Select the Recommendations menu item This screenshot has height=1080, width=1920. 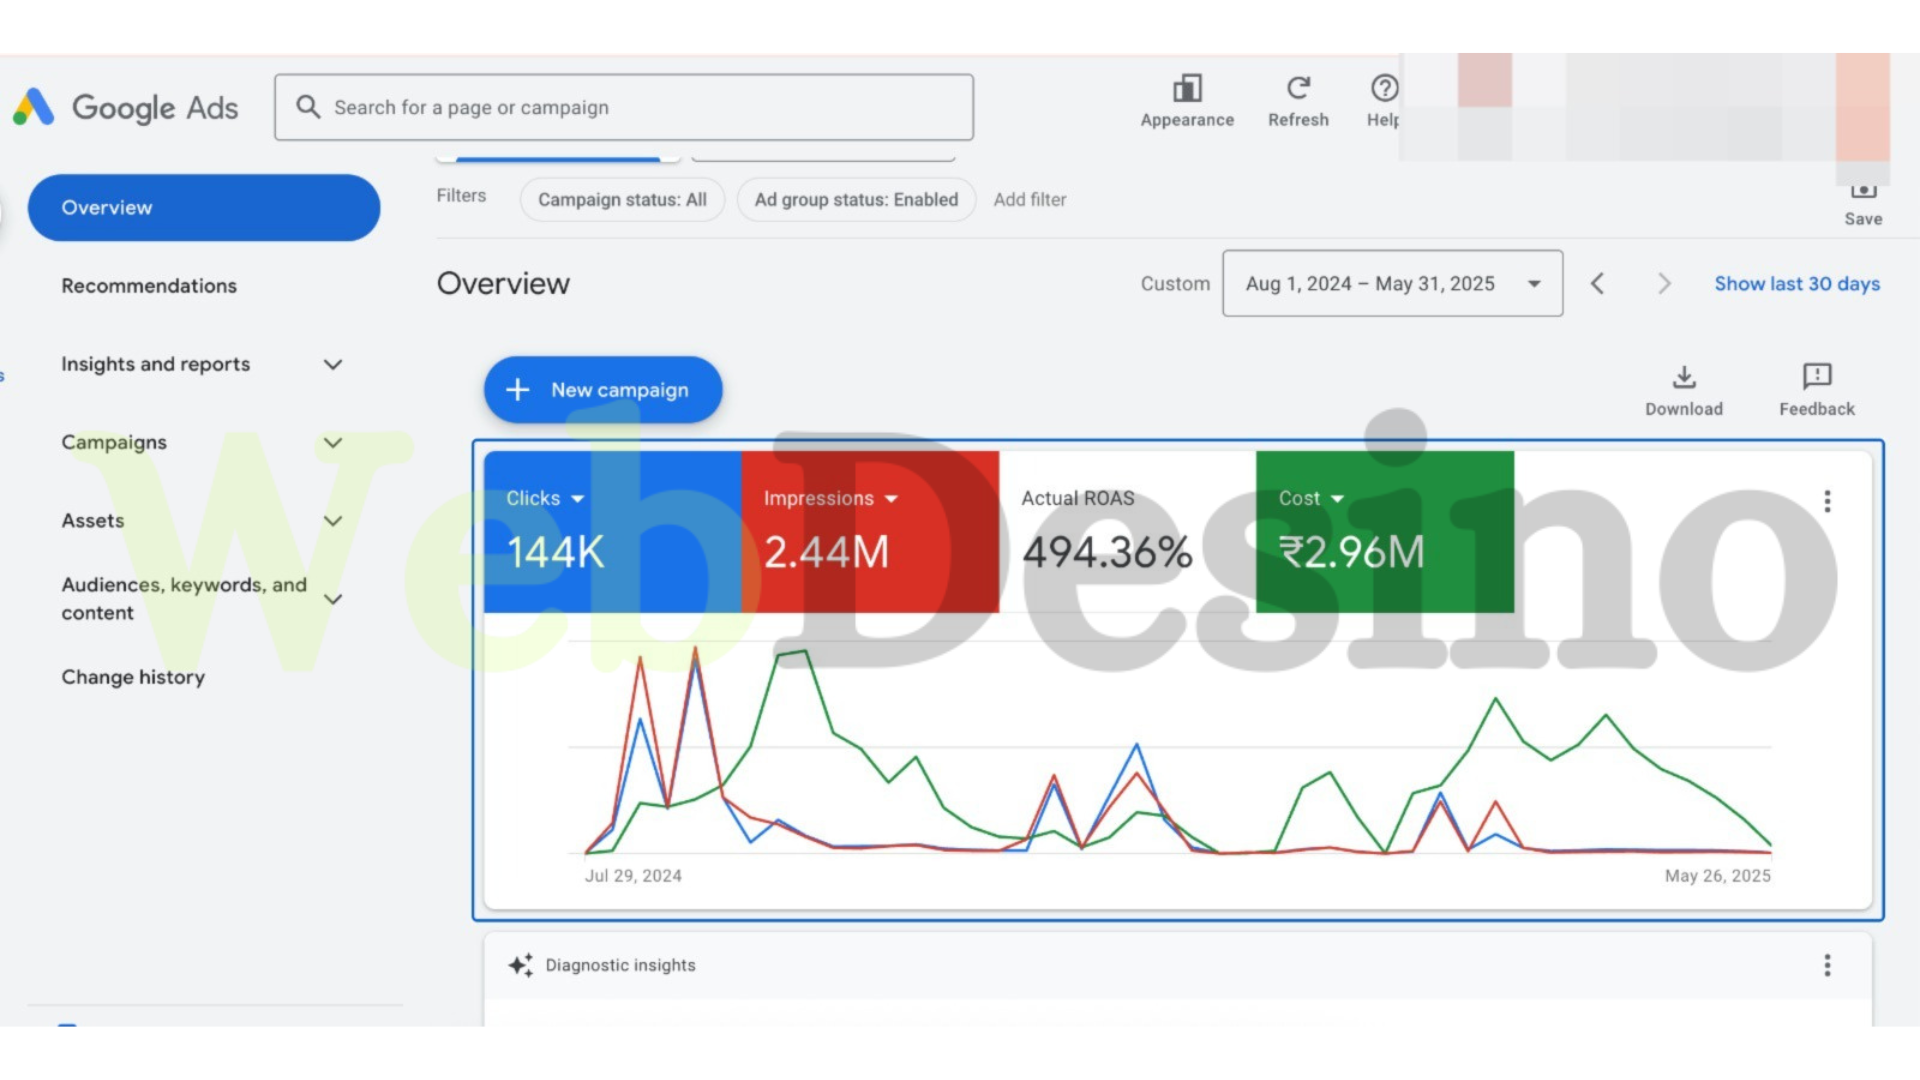149,286
